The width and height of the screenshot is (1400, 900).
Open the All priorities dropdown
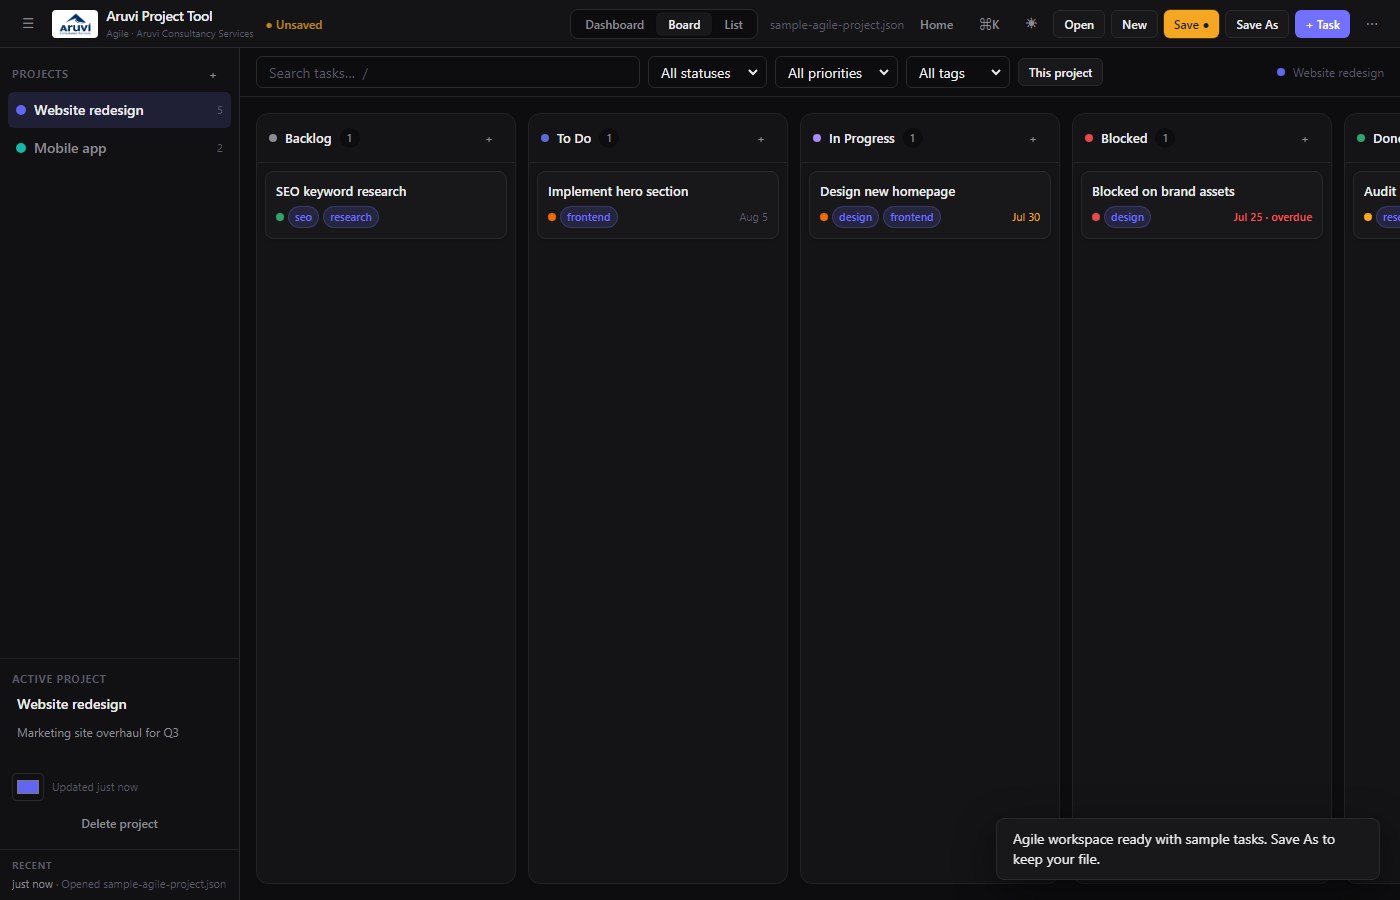point(836,73)
